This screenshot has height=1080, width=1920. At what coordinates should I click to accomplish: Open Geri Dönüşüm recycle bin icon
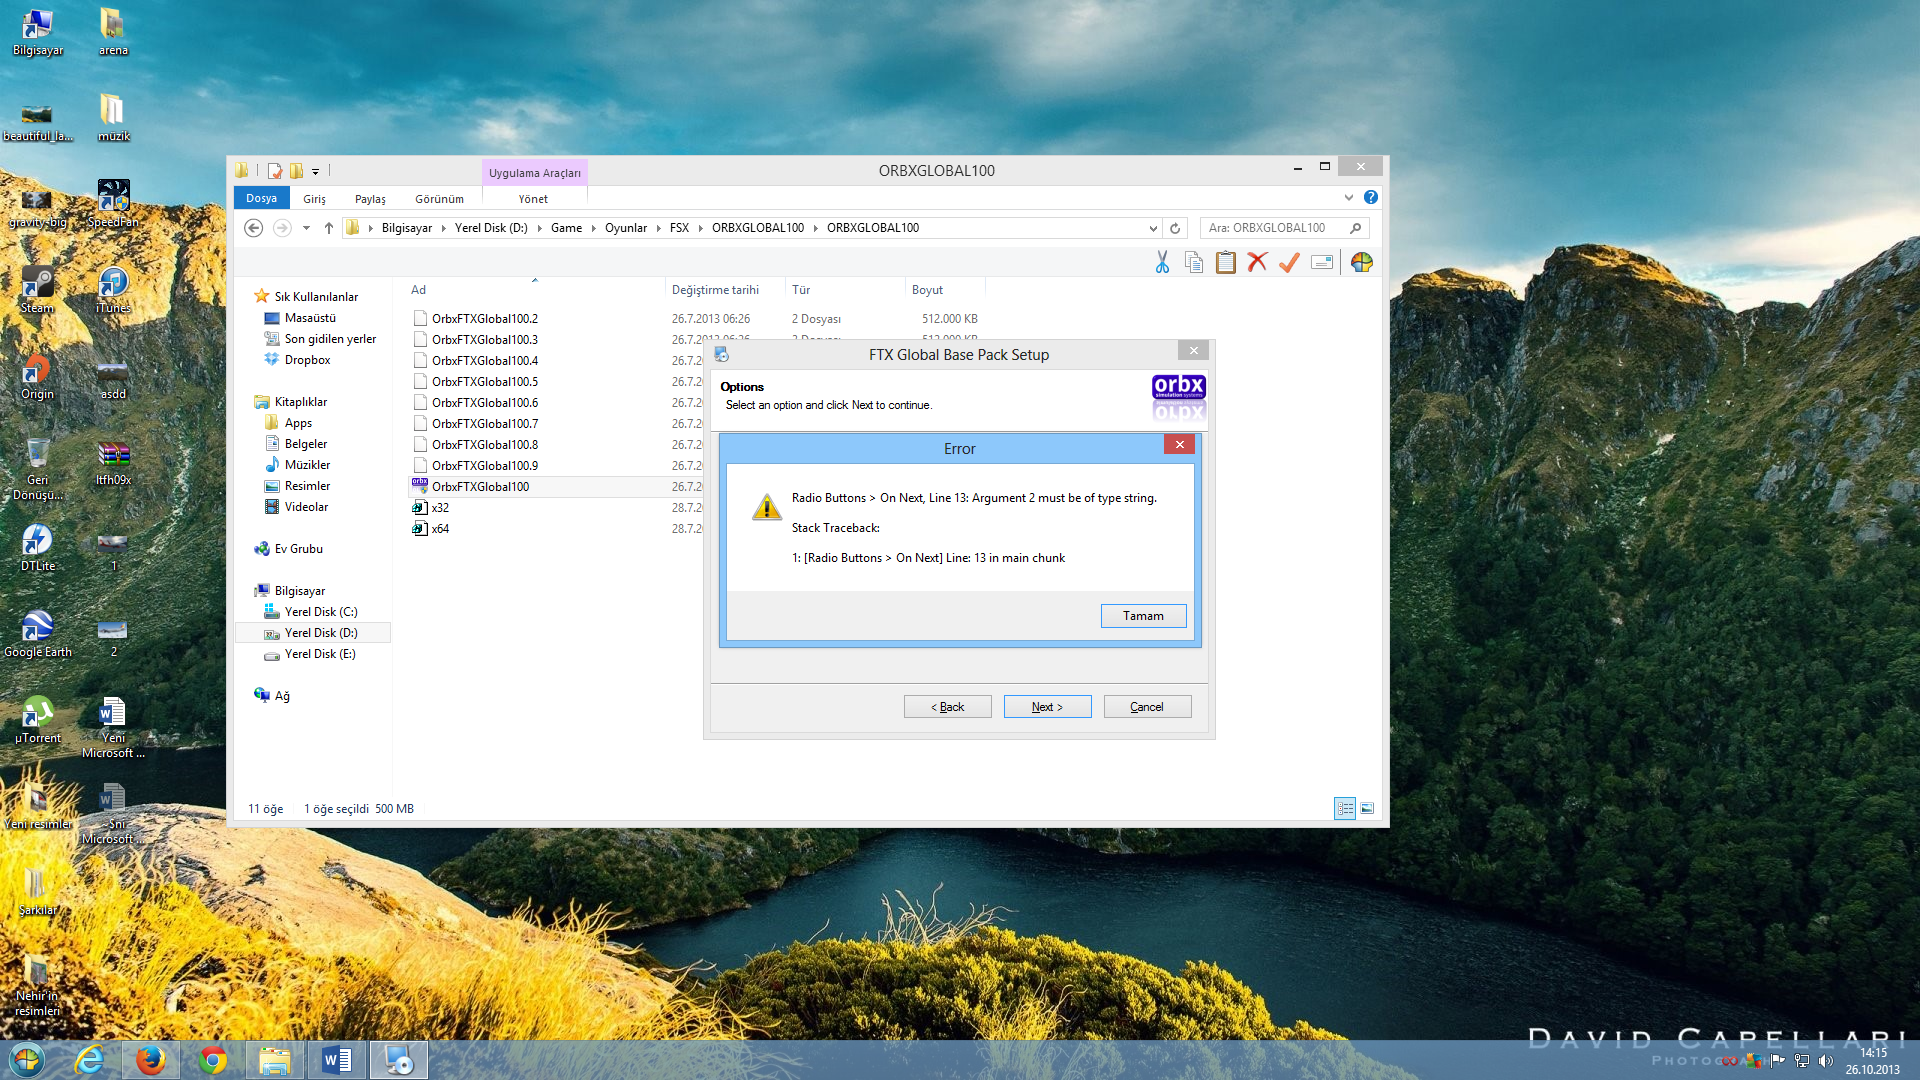pyautogui.click(x=37, y=469)
